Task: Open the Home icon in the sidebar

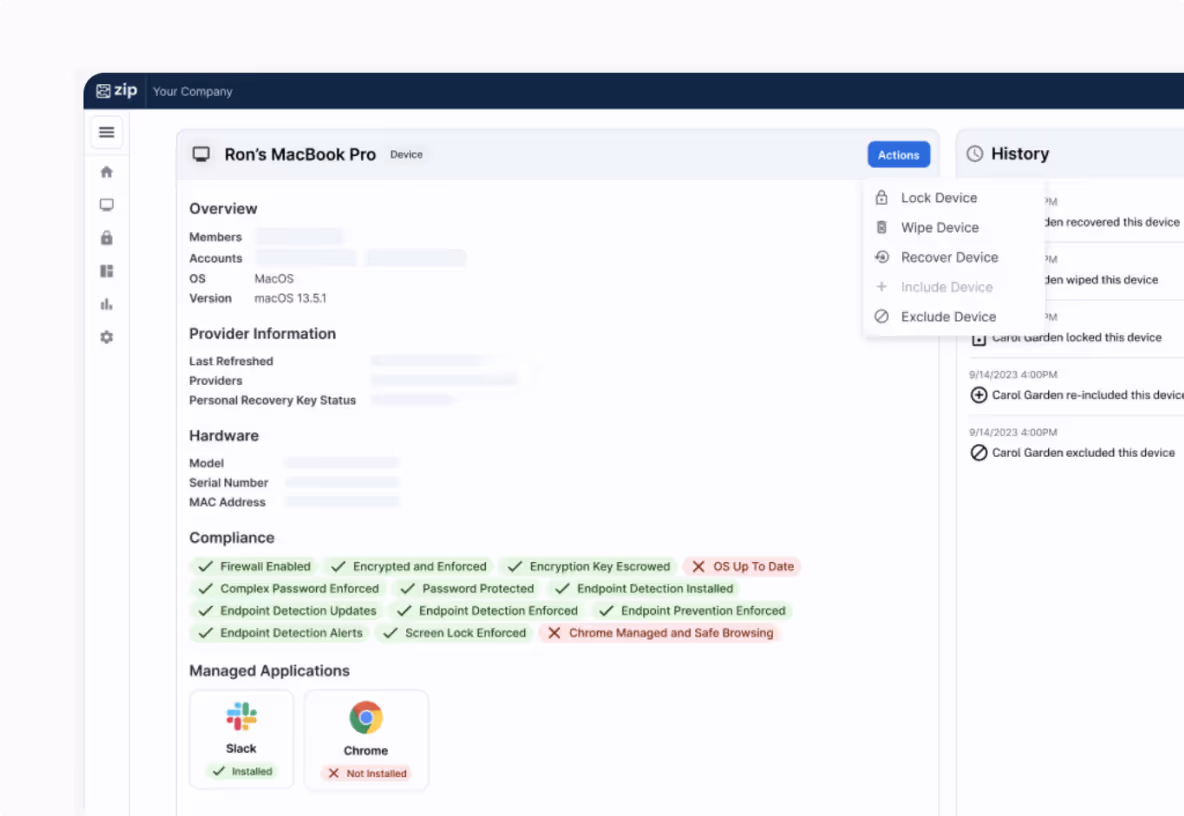Action: pyautogui.click(x=106, y=171)
